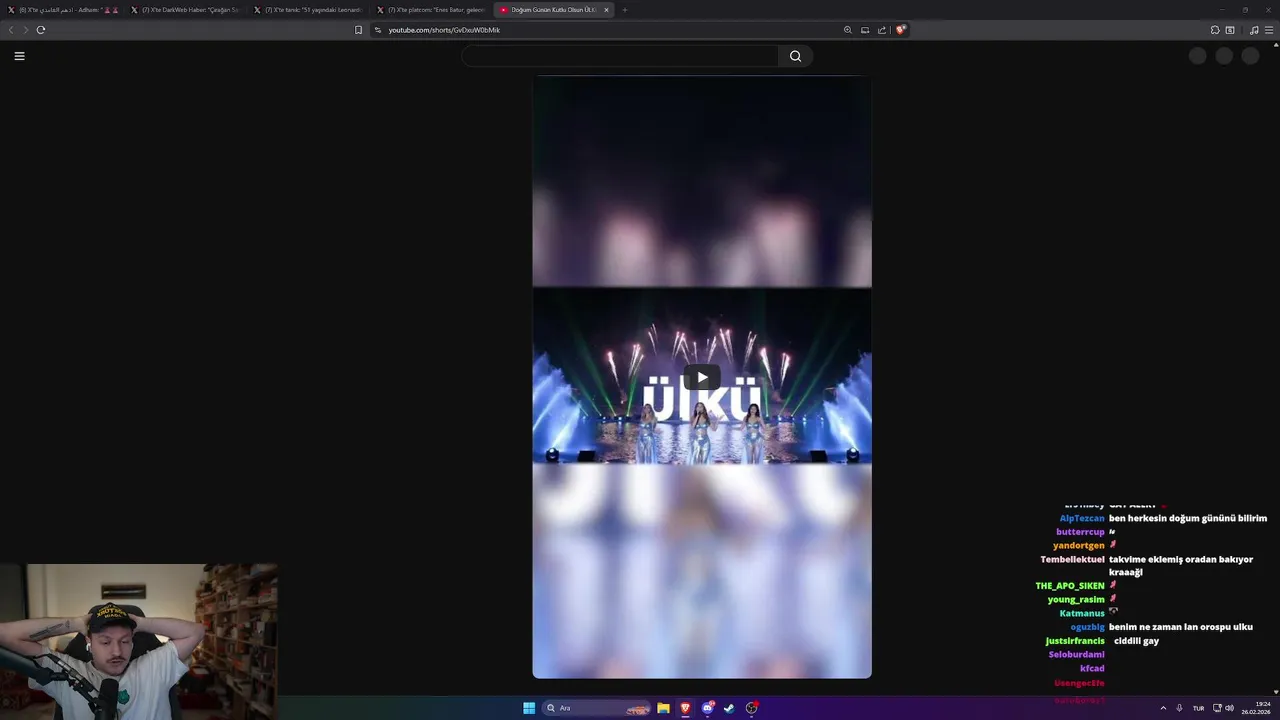The height and width of the screenshot is (720, 1280).
Task: Click the Shorts video thumbnail showing ÜLKÜ
Action: [702, 377]
